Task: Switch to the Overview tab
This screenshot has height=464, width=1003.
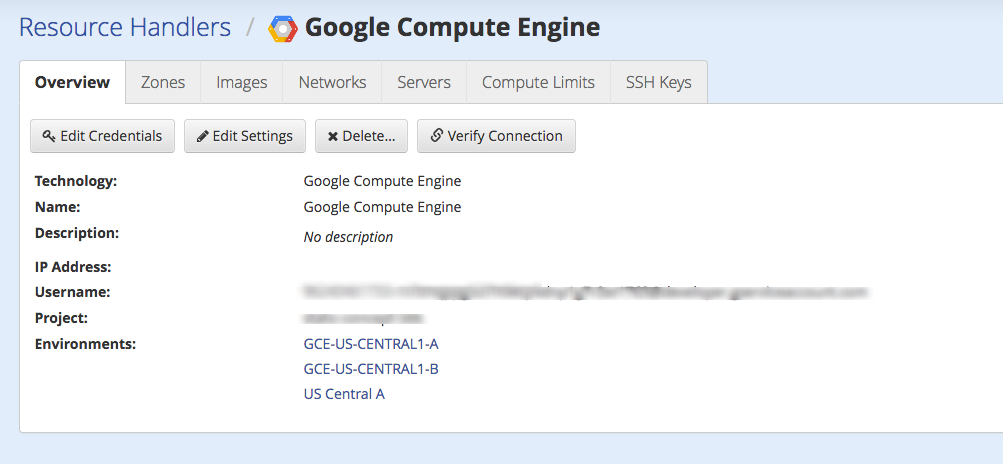Action: point(72,82)
